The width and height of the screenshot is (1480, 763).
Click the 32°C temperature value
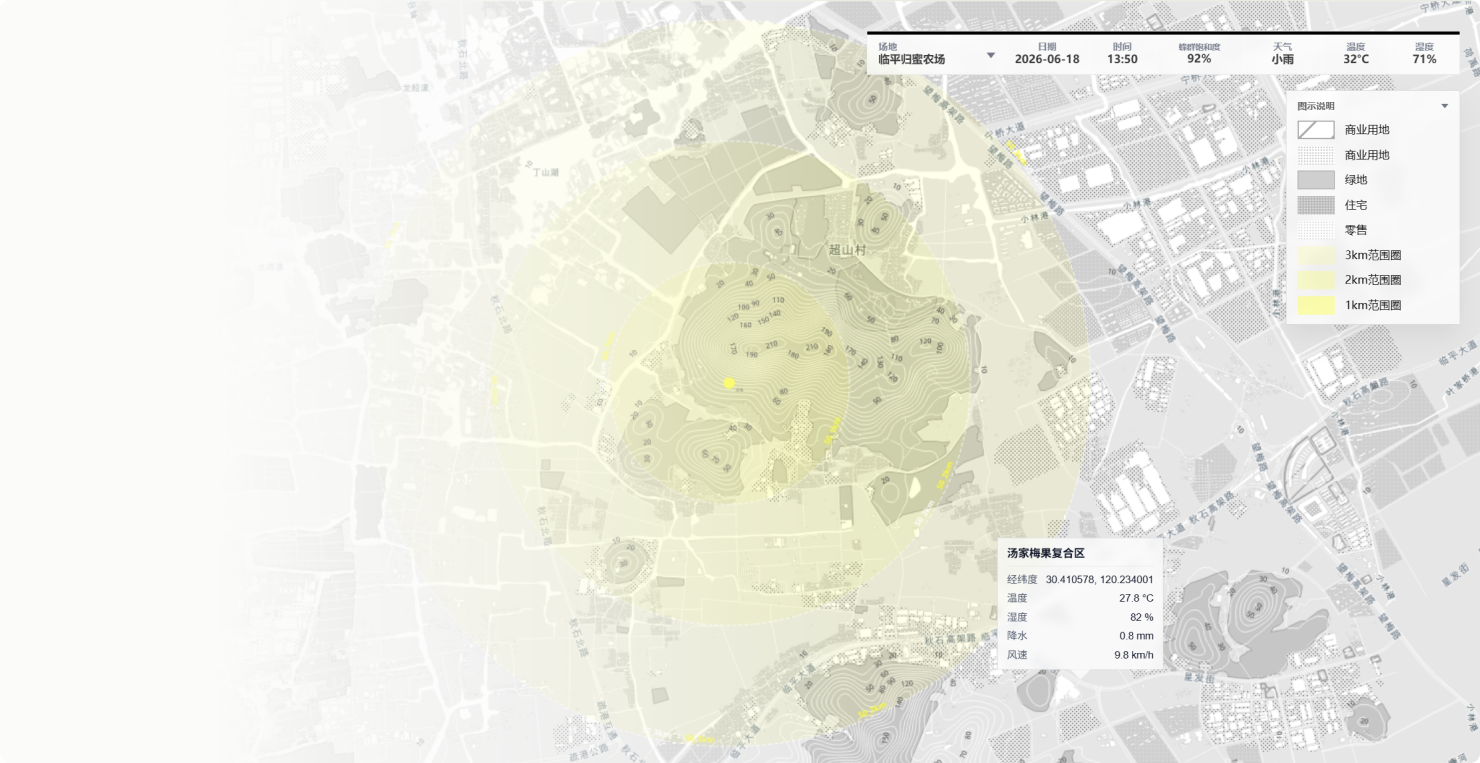coord(1356,59)
